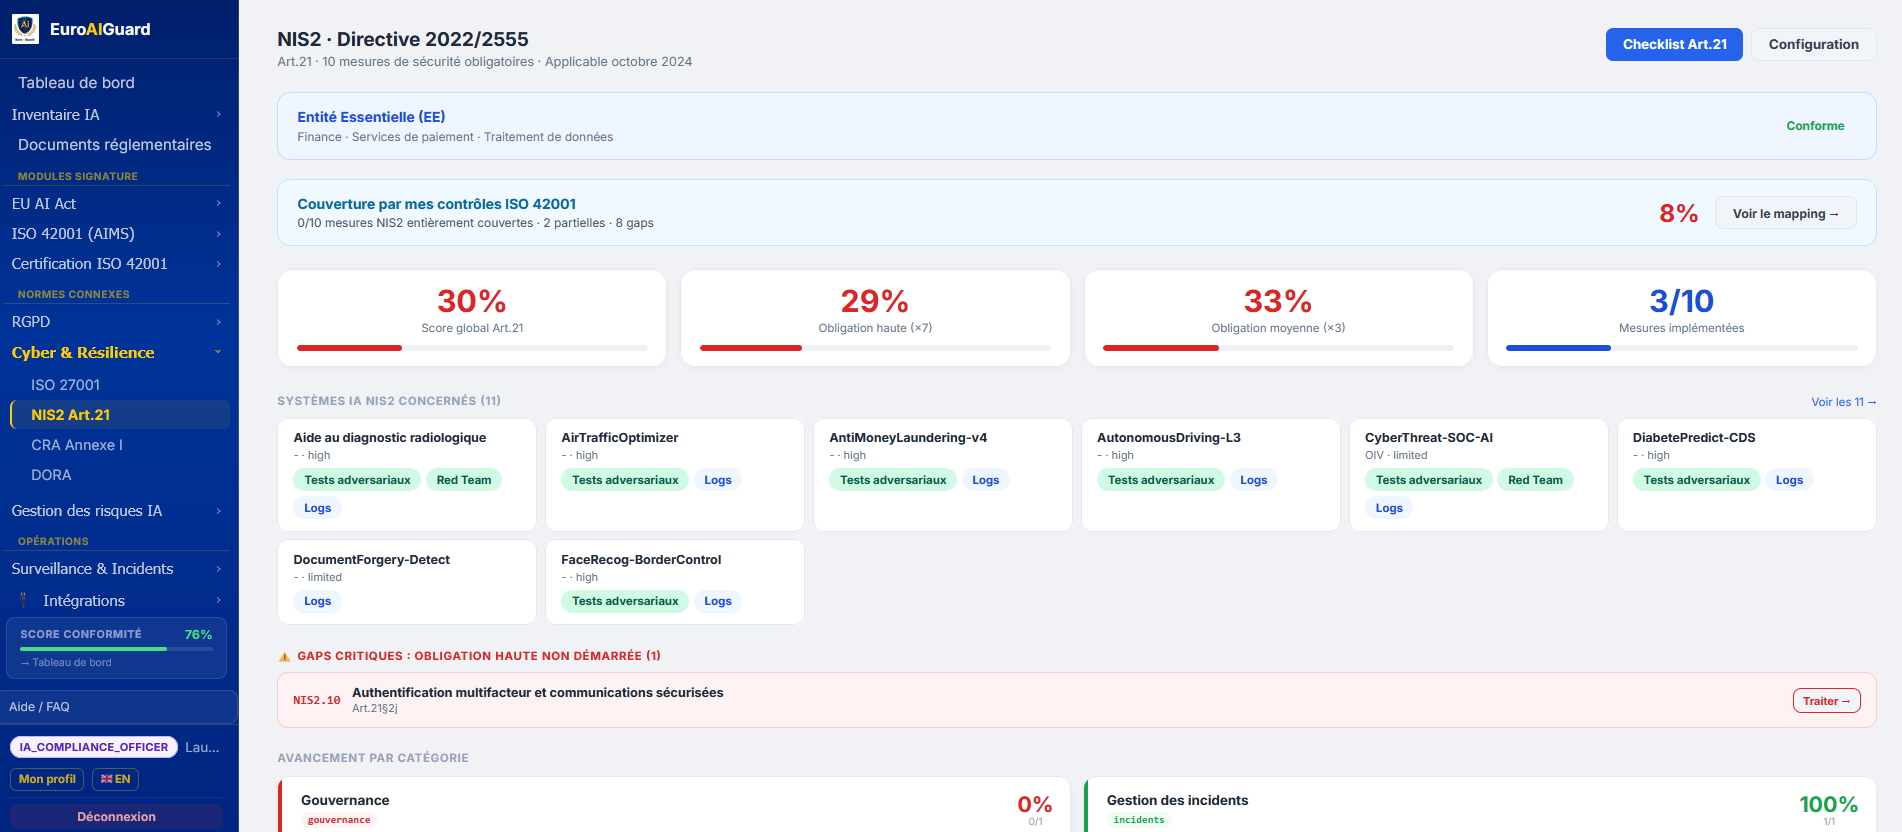Click Voir le mapping button

tap(1785, 213)
